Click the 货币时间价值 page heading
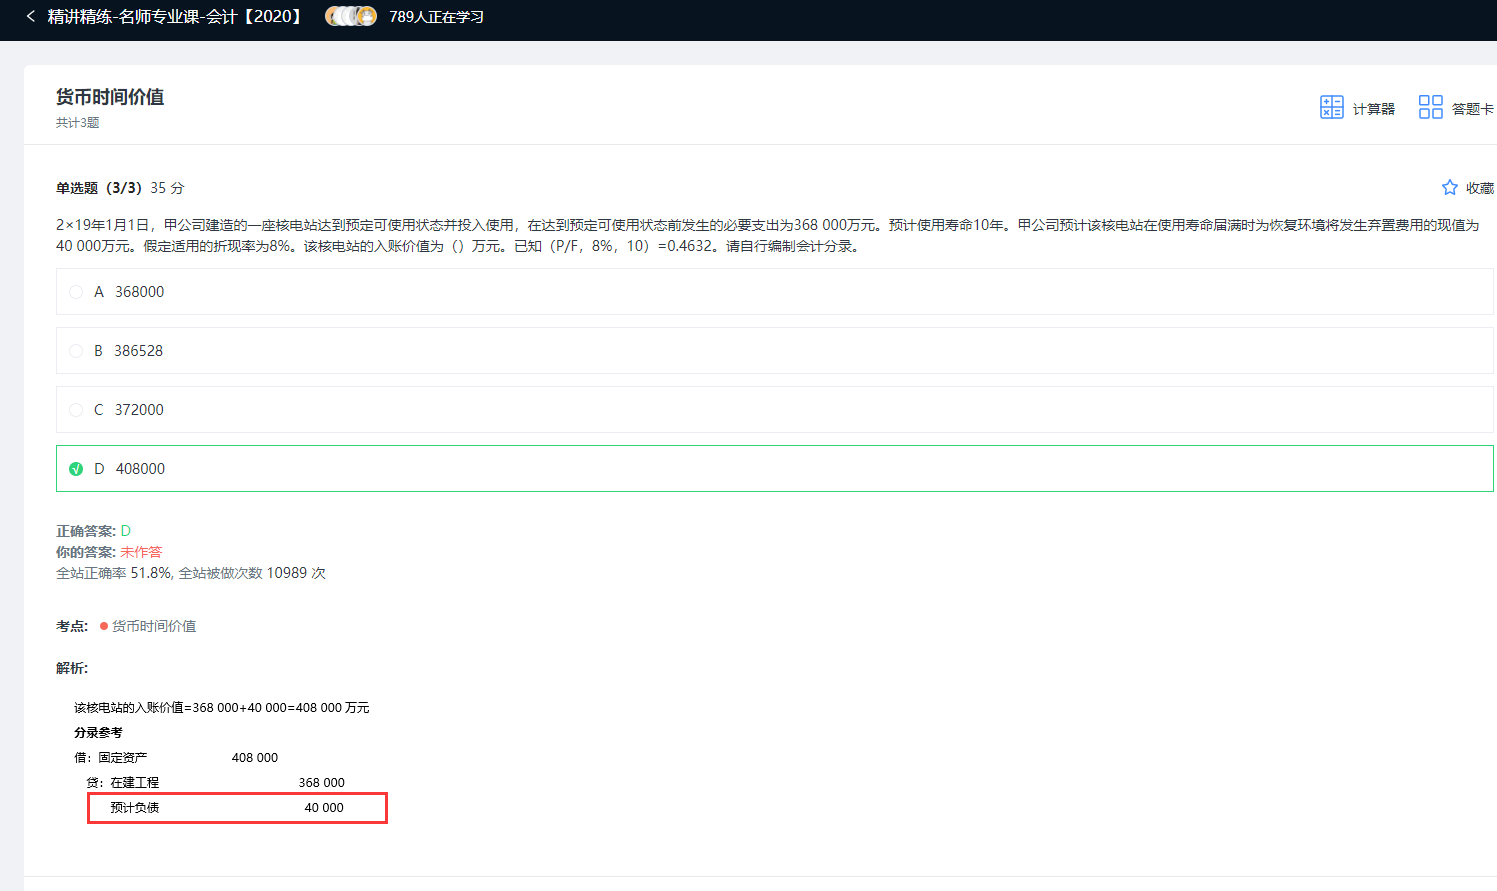The width and height of the screenshot is (1497, 891). pos(110,97)
